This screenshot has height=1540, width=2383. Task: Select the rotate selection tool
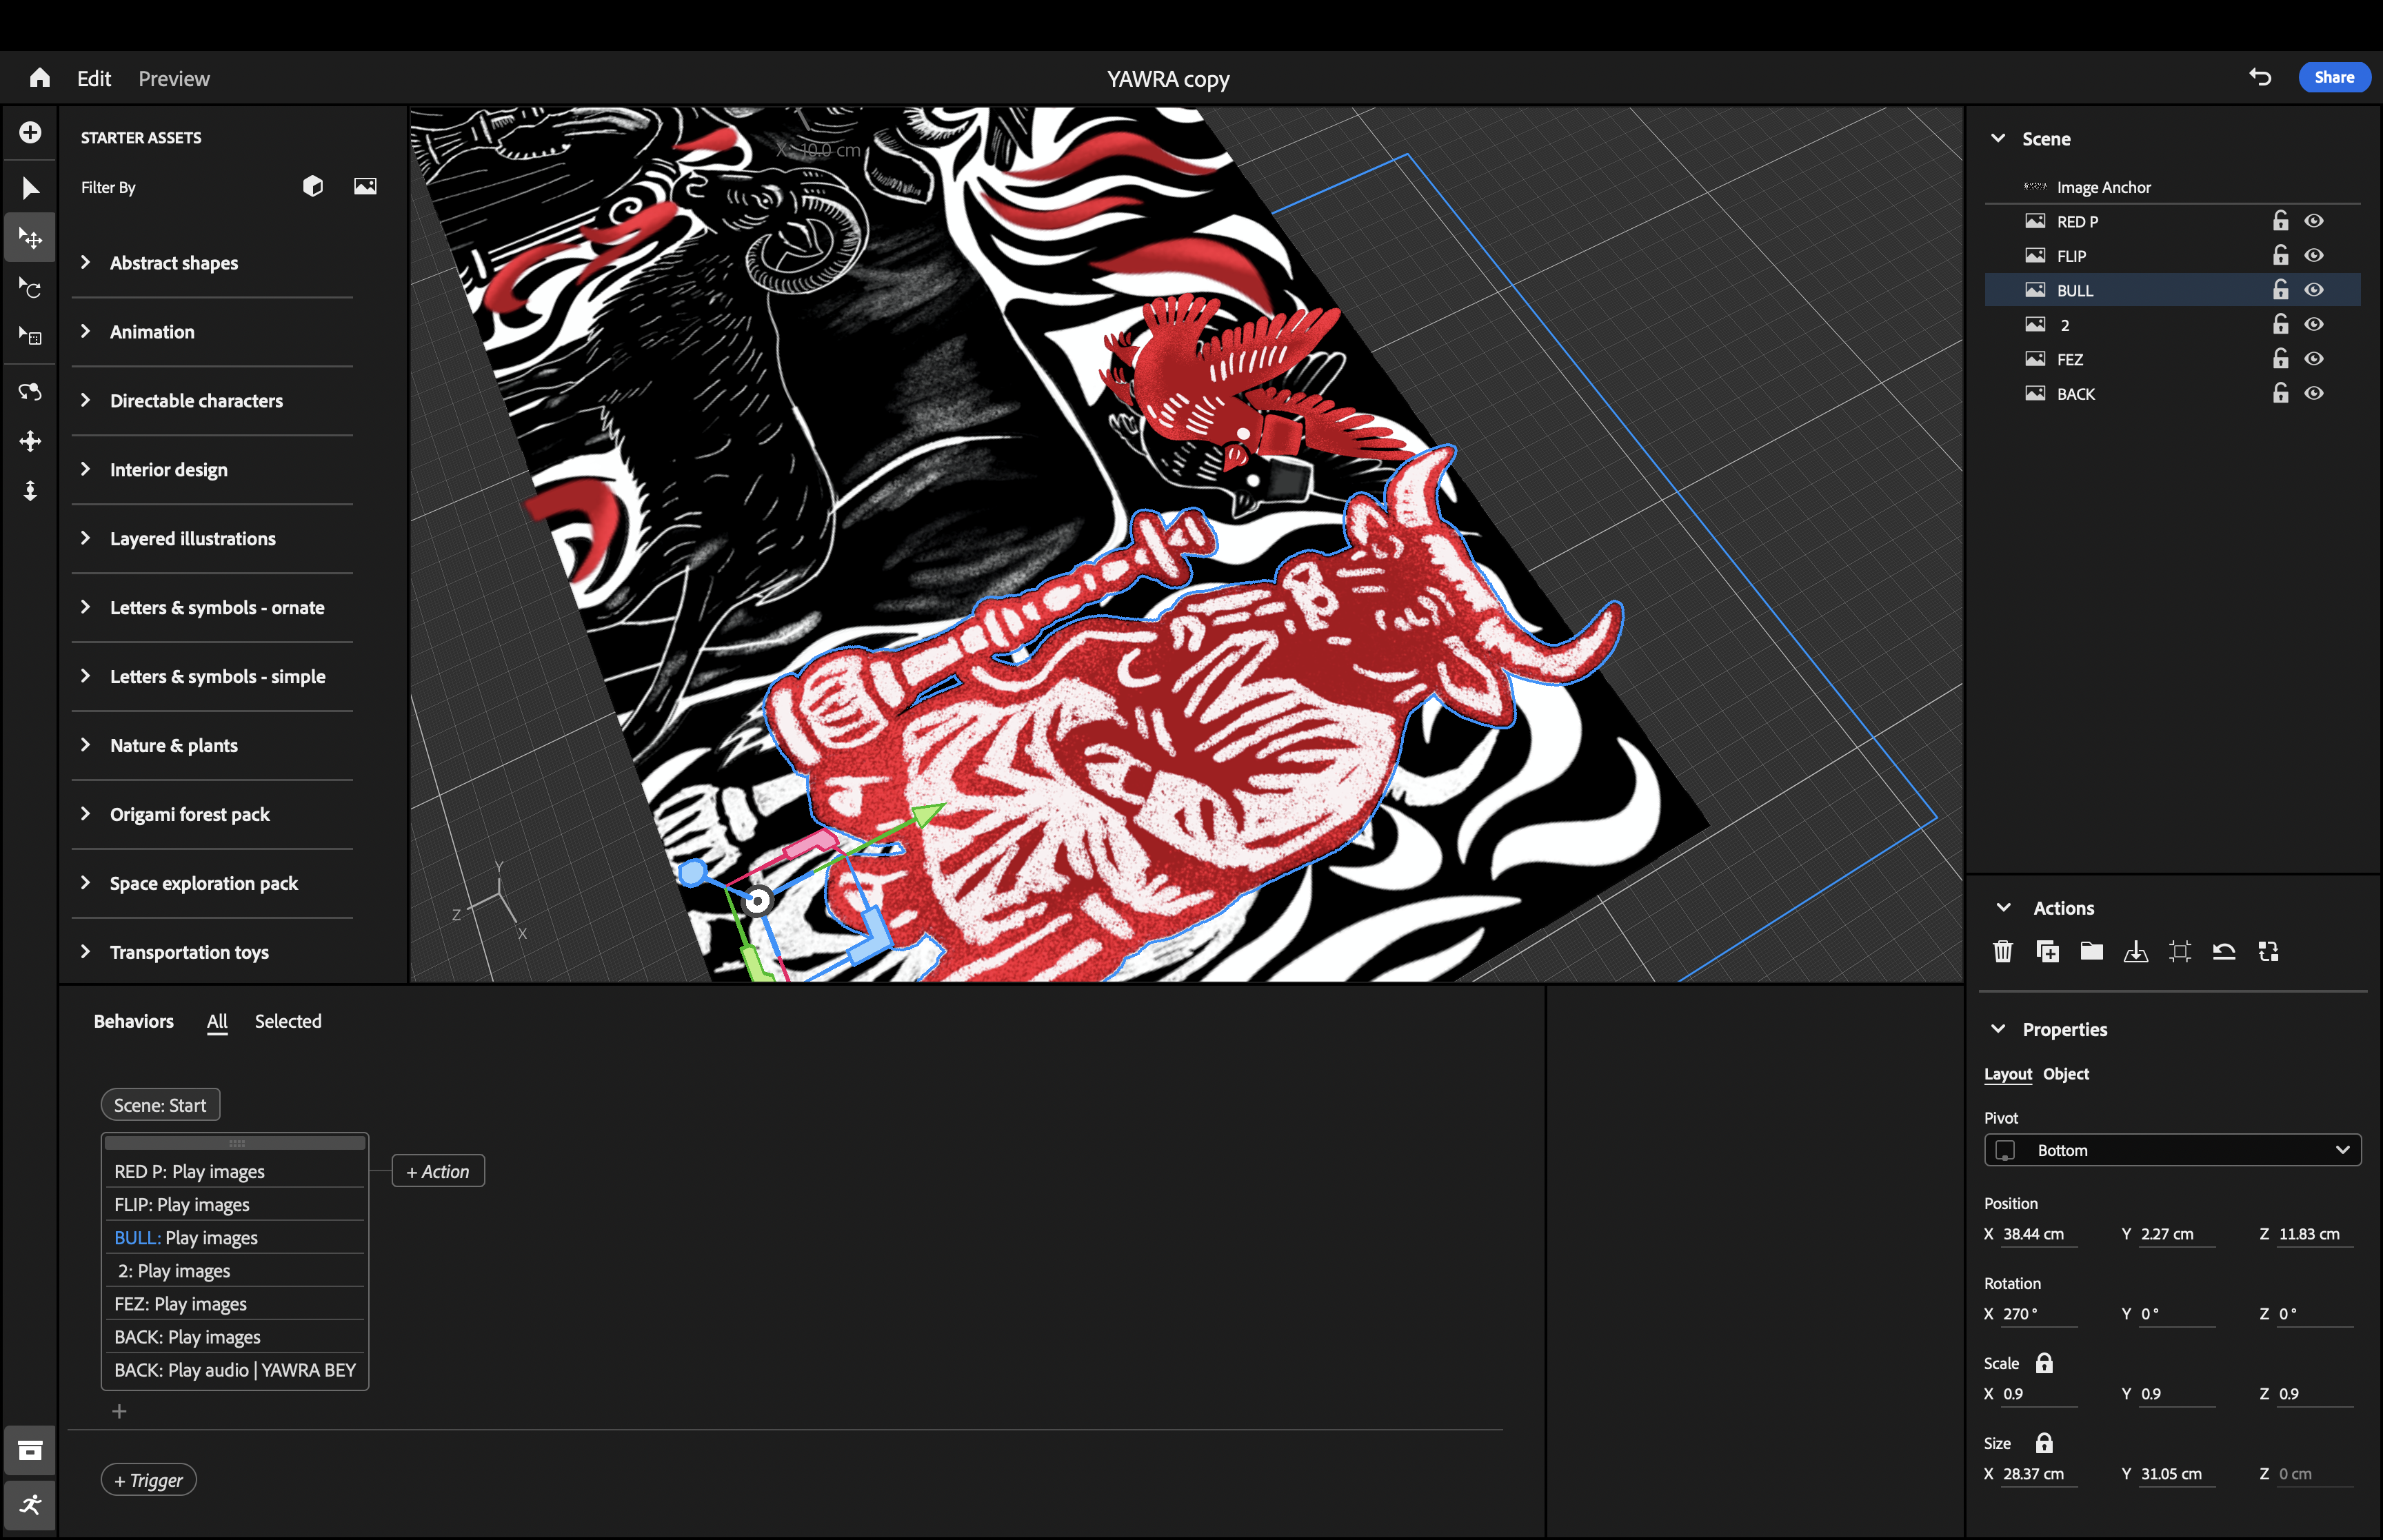(30, 289)
